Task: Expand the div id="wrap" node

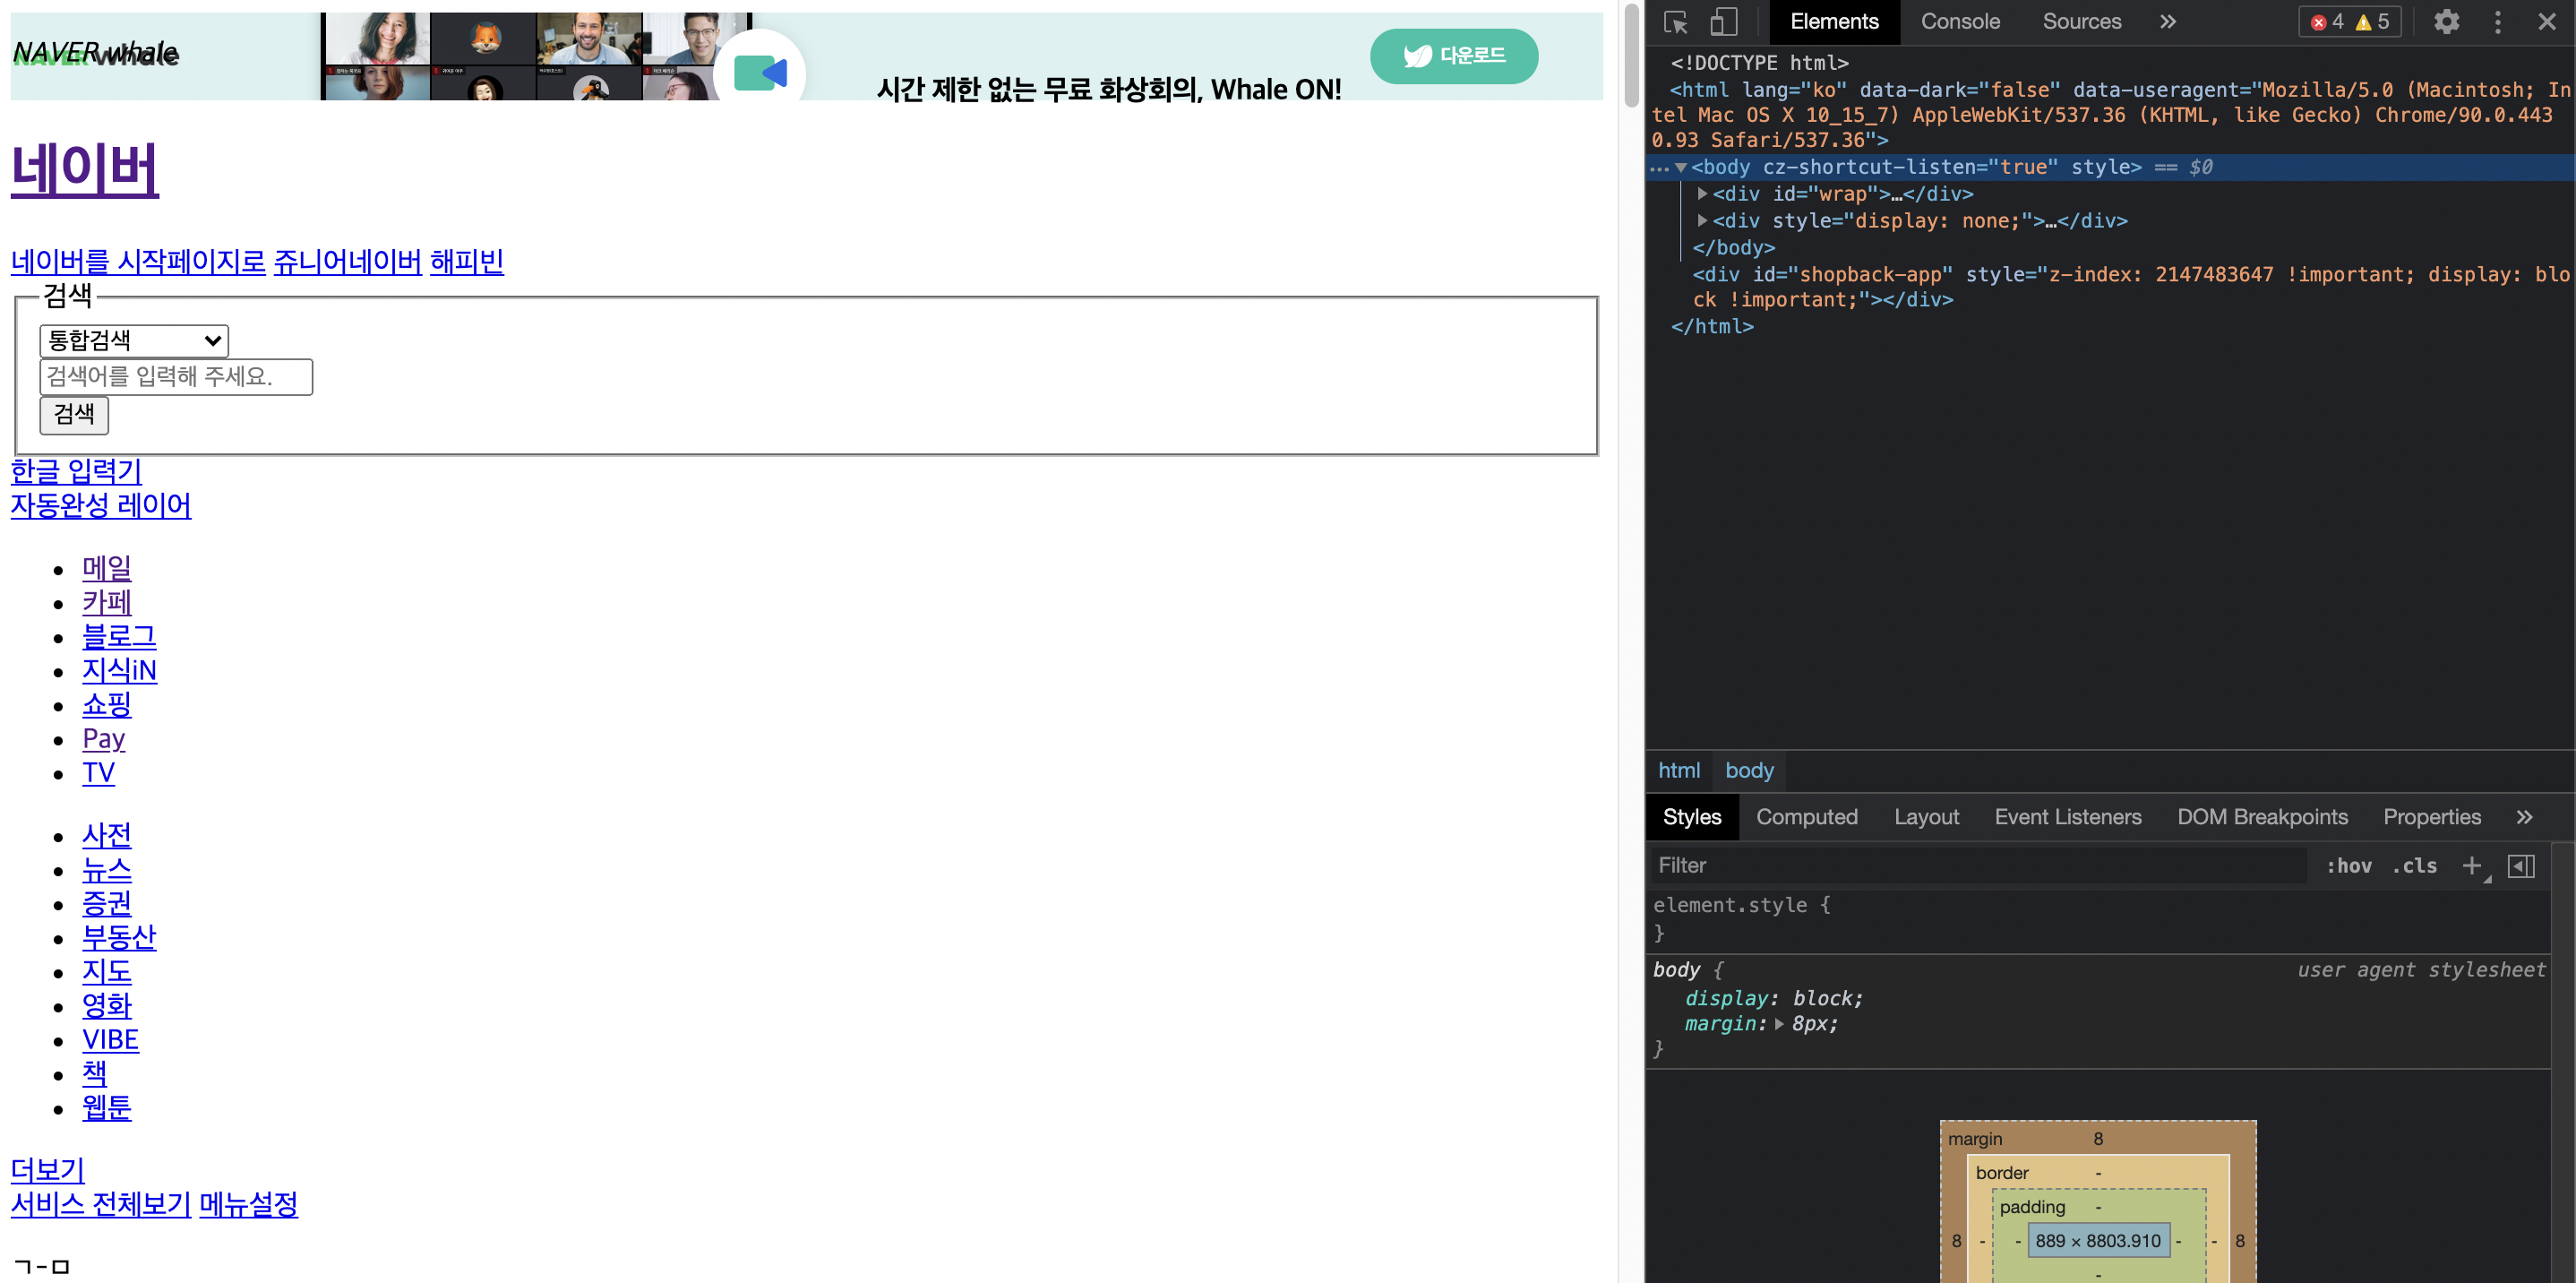Action: [1702, 193]
